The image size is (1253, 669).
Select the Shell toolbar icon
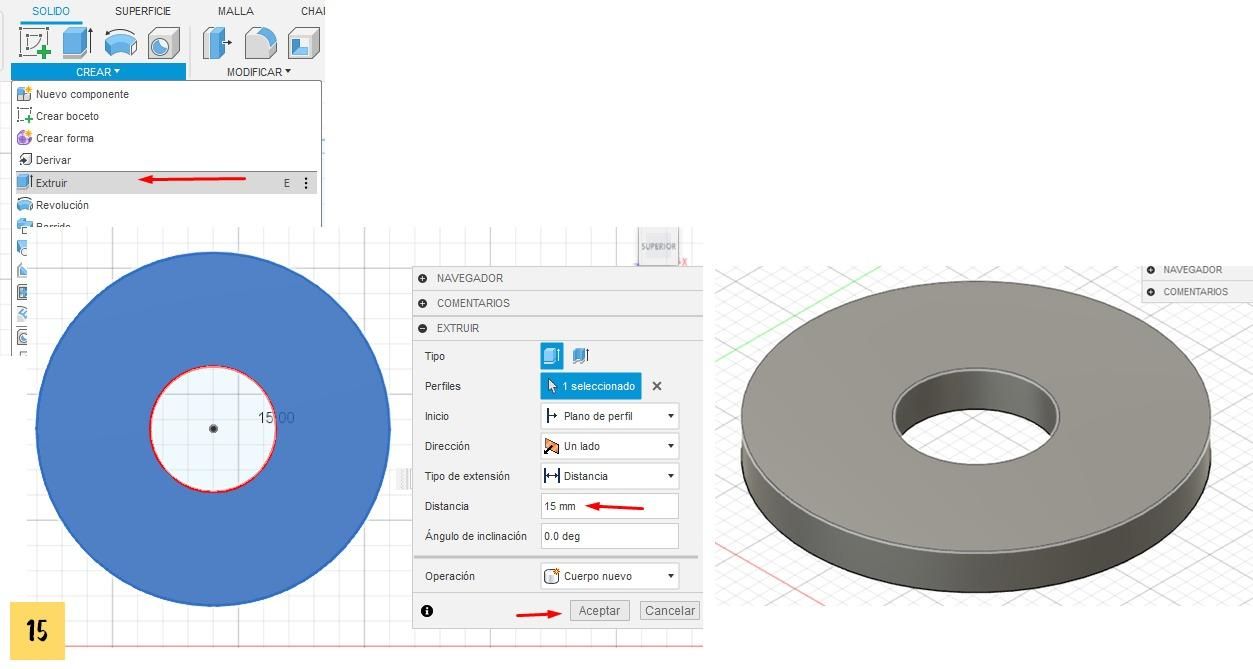(x=303, y=43)
